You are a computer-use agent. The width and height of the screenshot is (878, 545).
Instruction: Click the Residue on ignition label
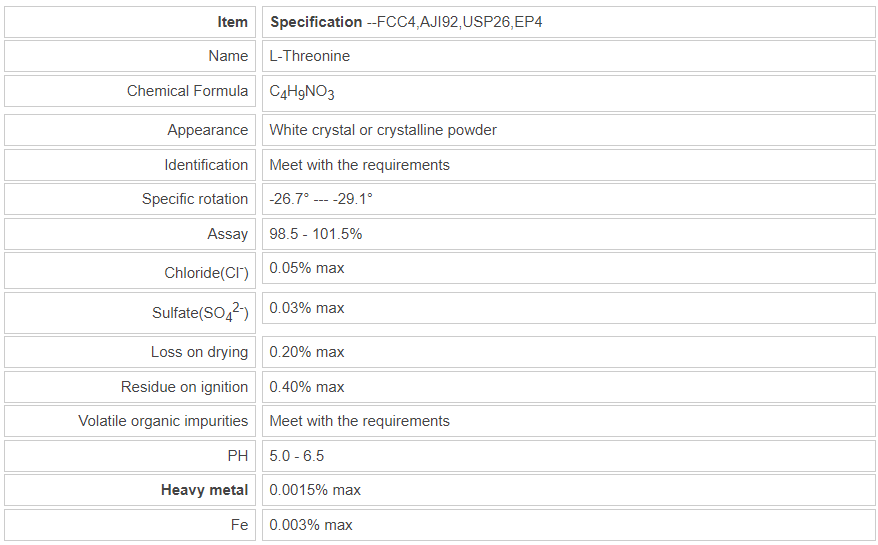click(x=184, y=387)
